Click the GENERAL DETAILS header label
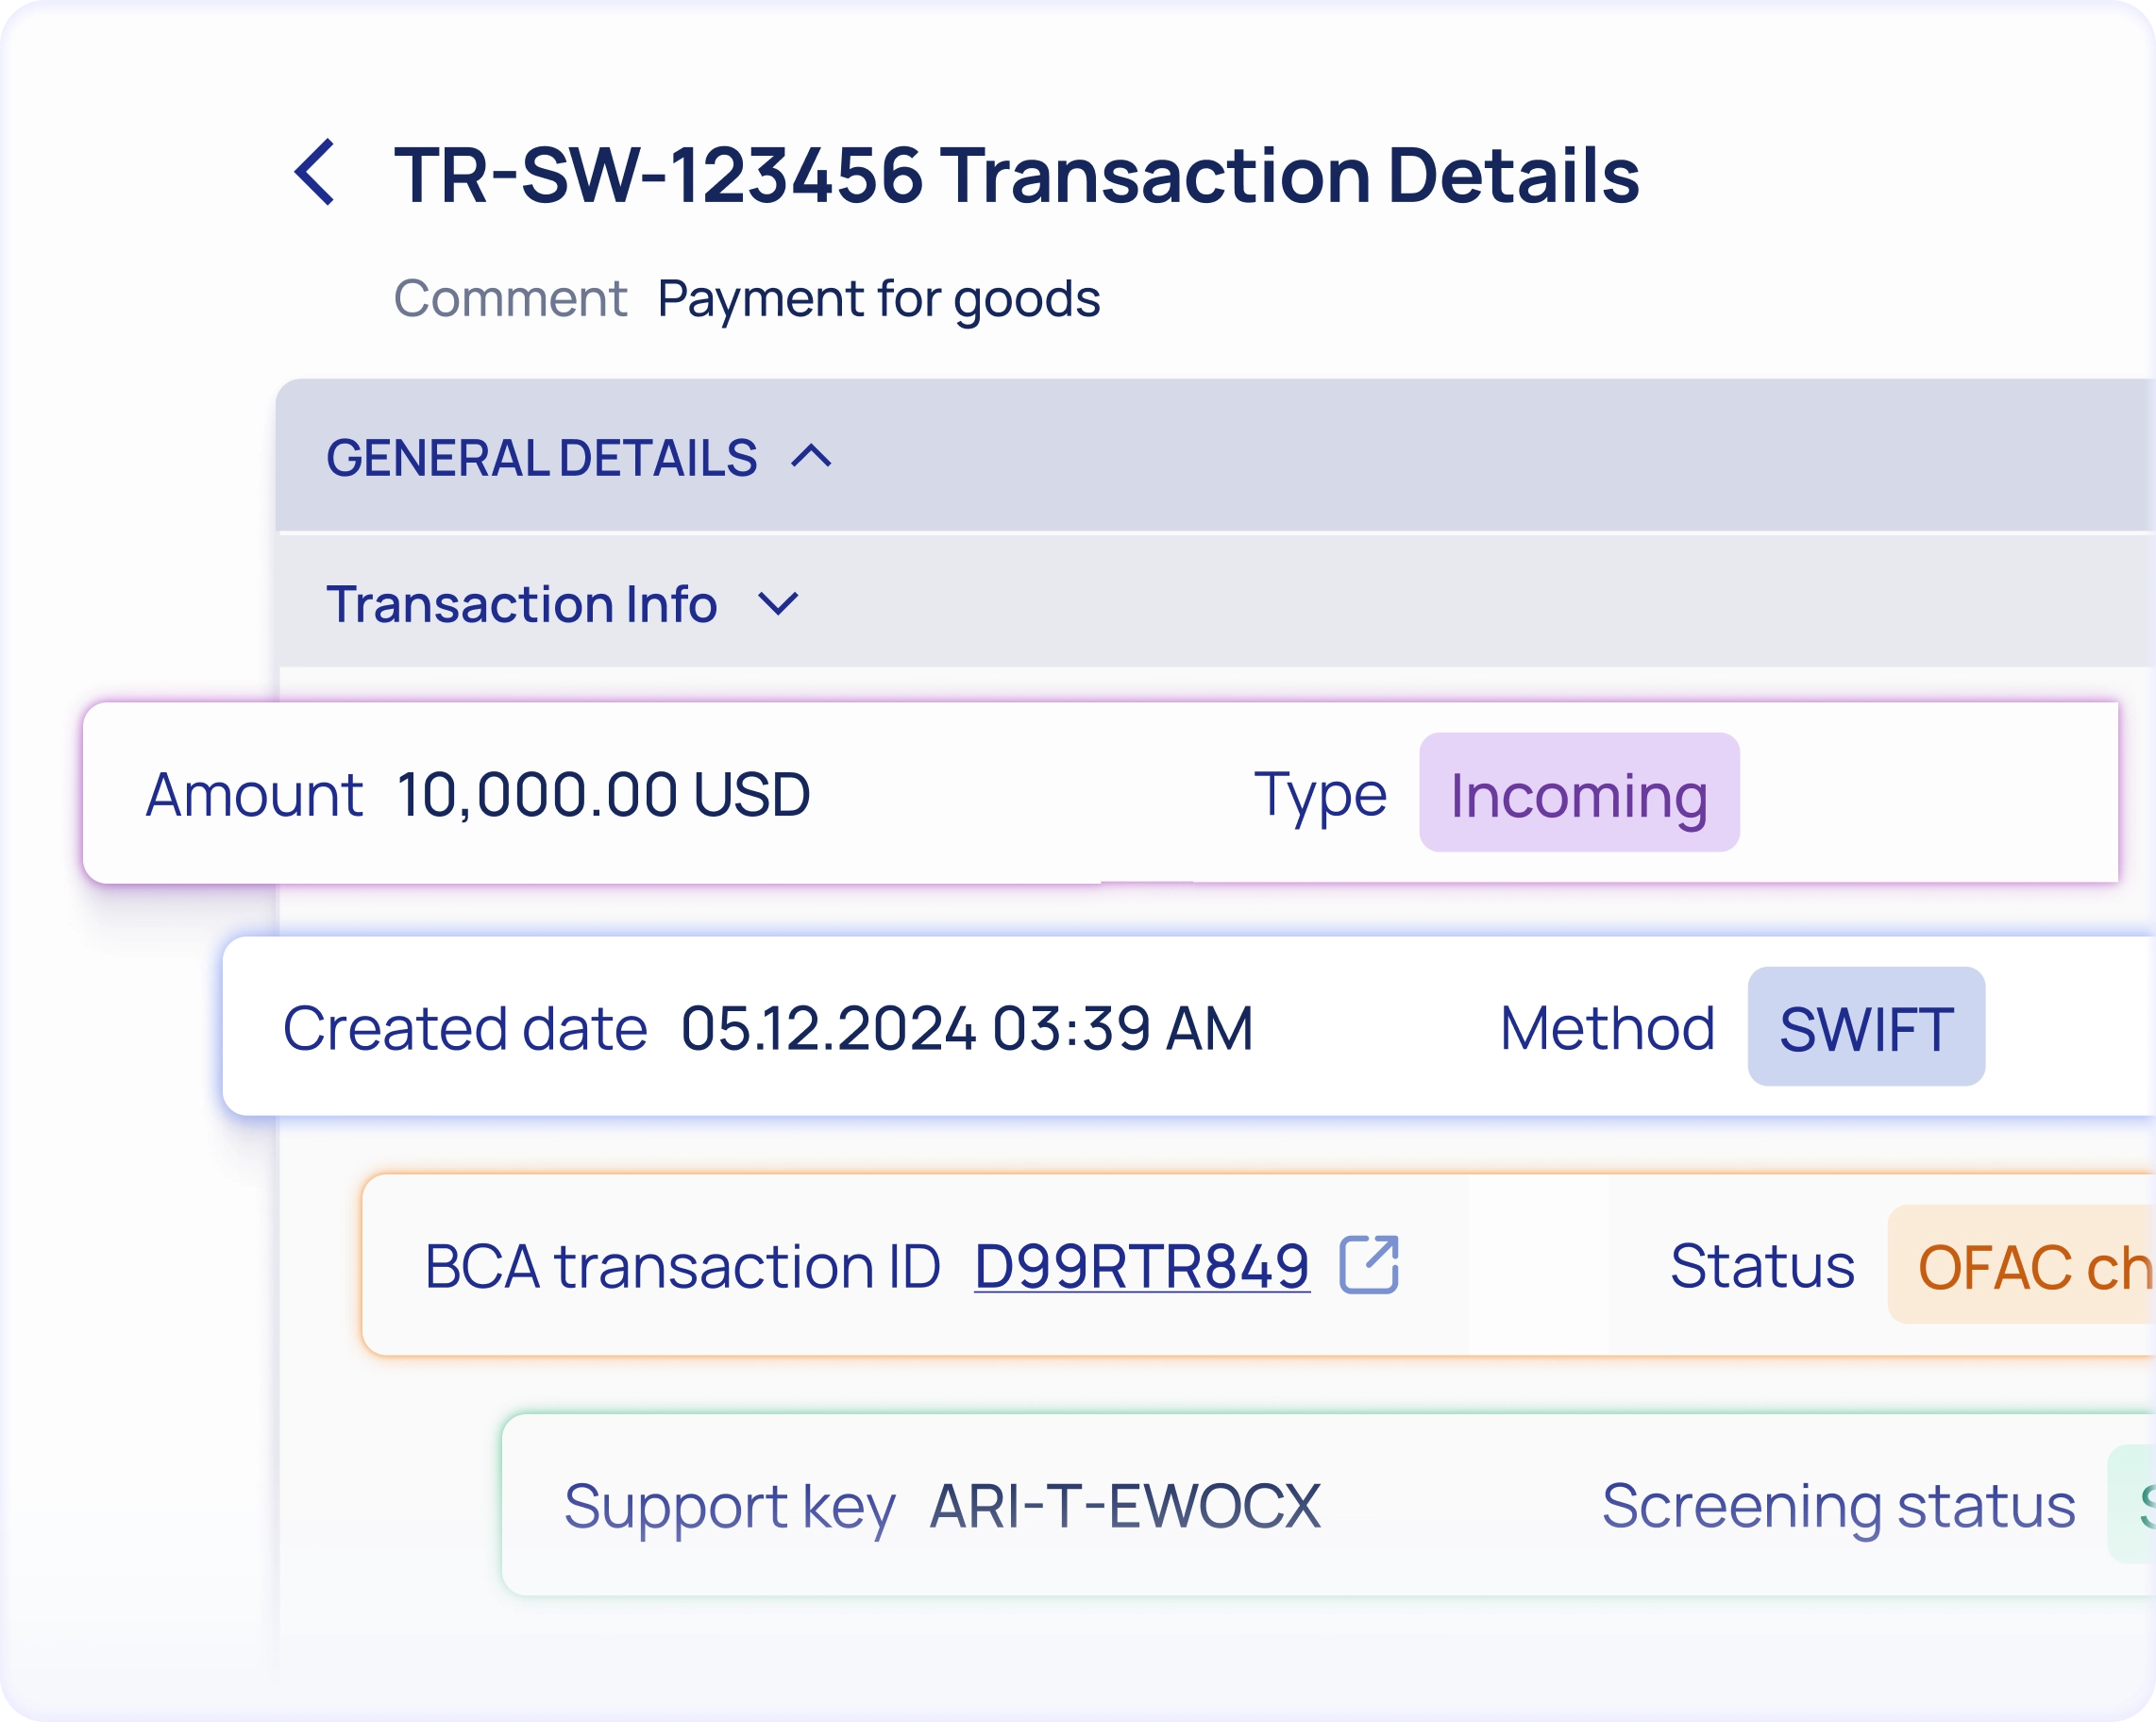Screen dimensions: 2156x1722 pos(541,458)
